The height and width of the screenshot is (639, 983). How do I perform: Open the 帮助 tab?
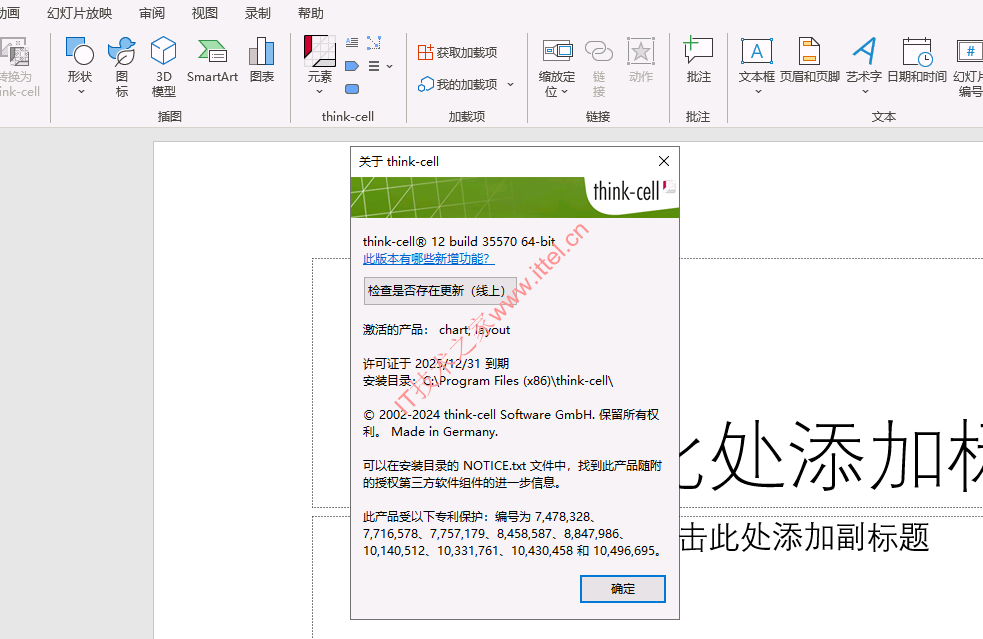click(x=310, y=13)
